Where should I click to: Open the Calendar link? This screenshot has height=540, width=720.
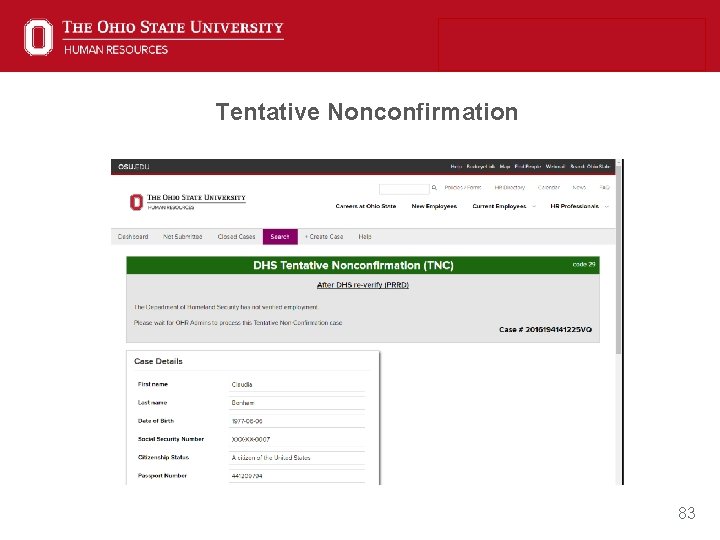coord(549,187)
